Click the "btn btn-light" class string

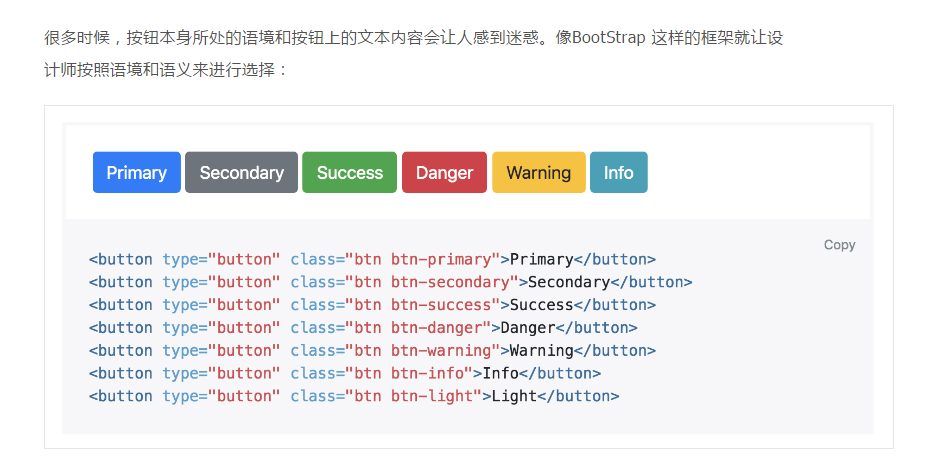[413, 397]
